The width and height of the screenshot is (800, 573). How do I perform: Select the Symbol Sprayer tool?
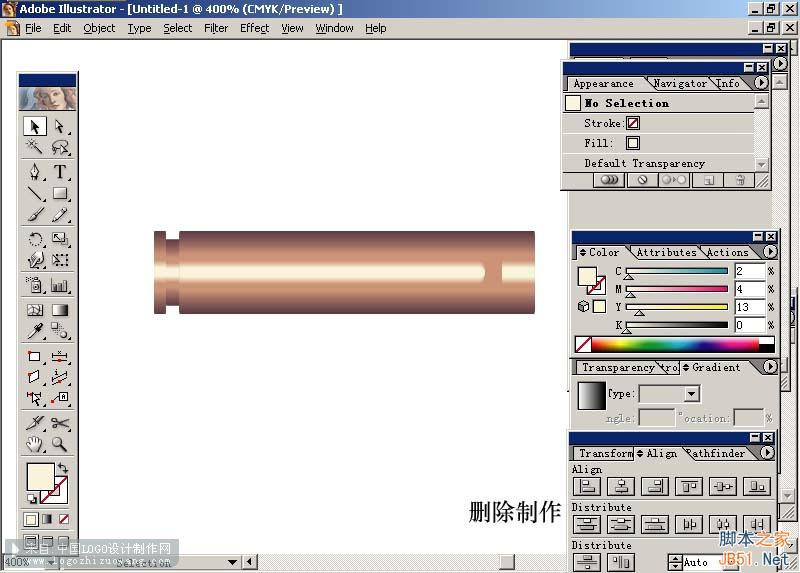point(35,285)
